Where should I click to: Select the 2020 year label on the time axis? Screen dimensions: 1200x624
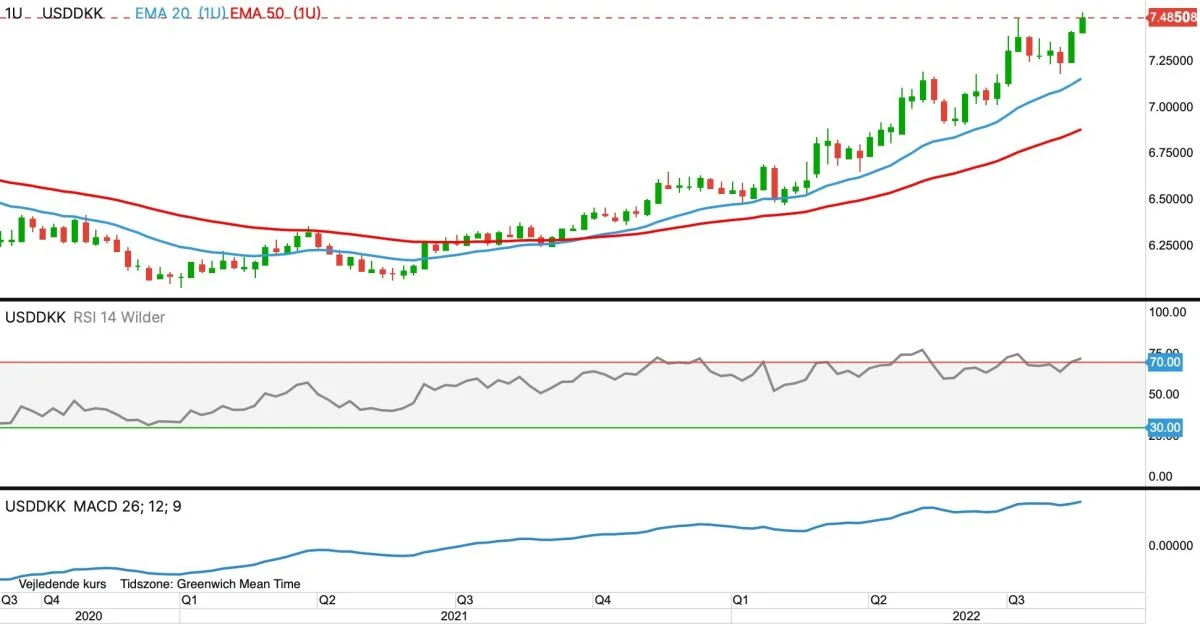(90, 616)
